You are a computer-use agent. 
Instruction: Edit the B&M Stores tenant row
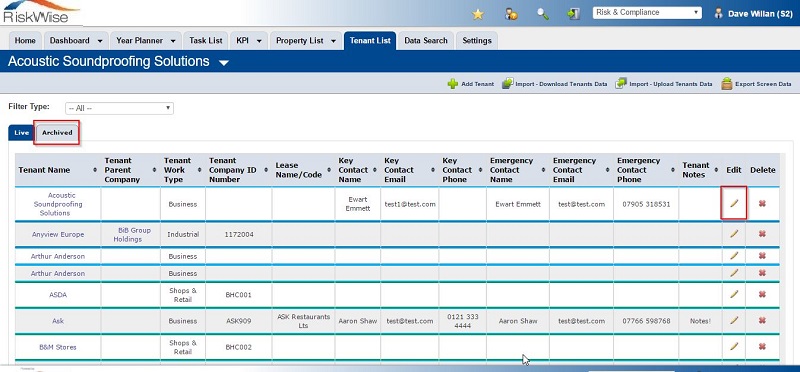(x=734, y=346)
